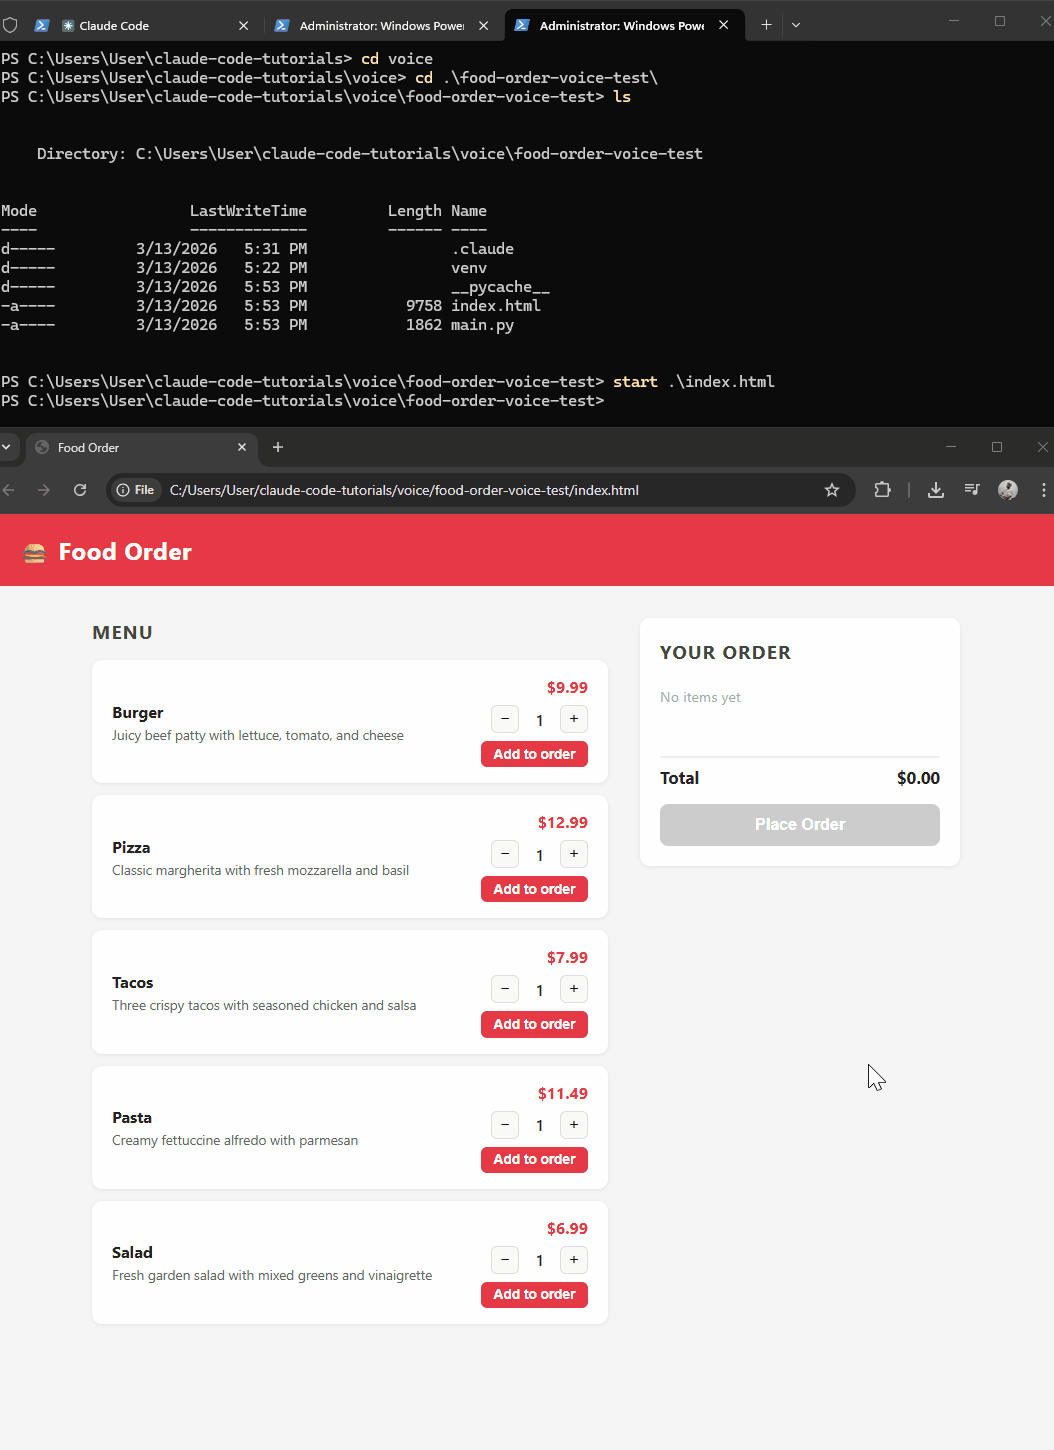
Task: Open the browser extensions puzzle icon
Action: point(882,490)
